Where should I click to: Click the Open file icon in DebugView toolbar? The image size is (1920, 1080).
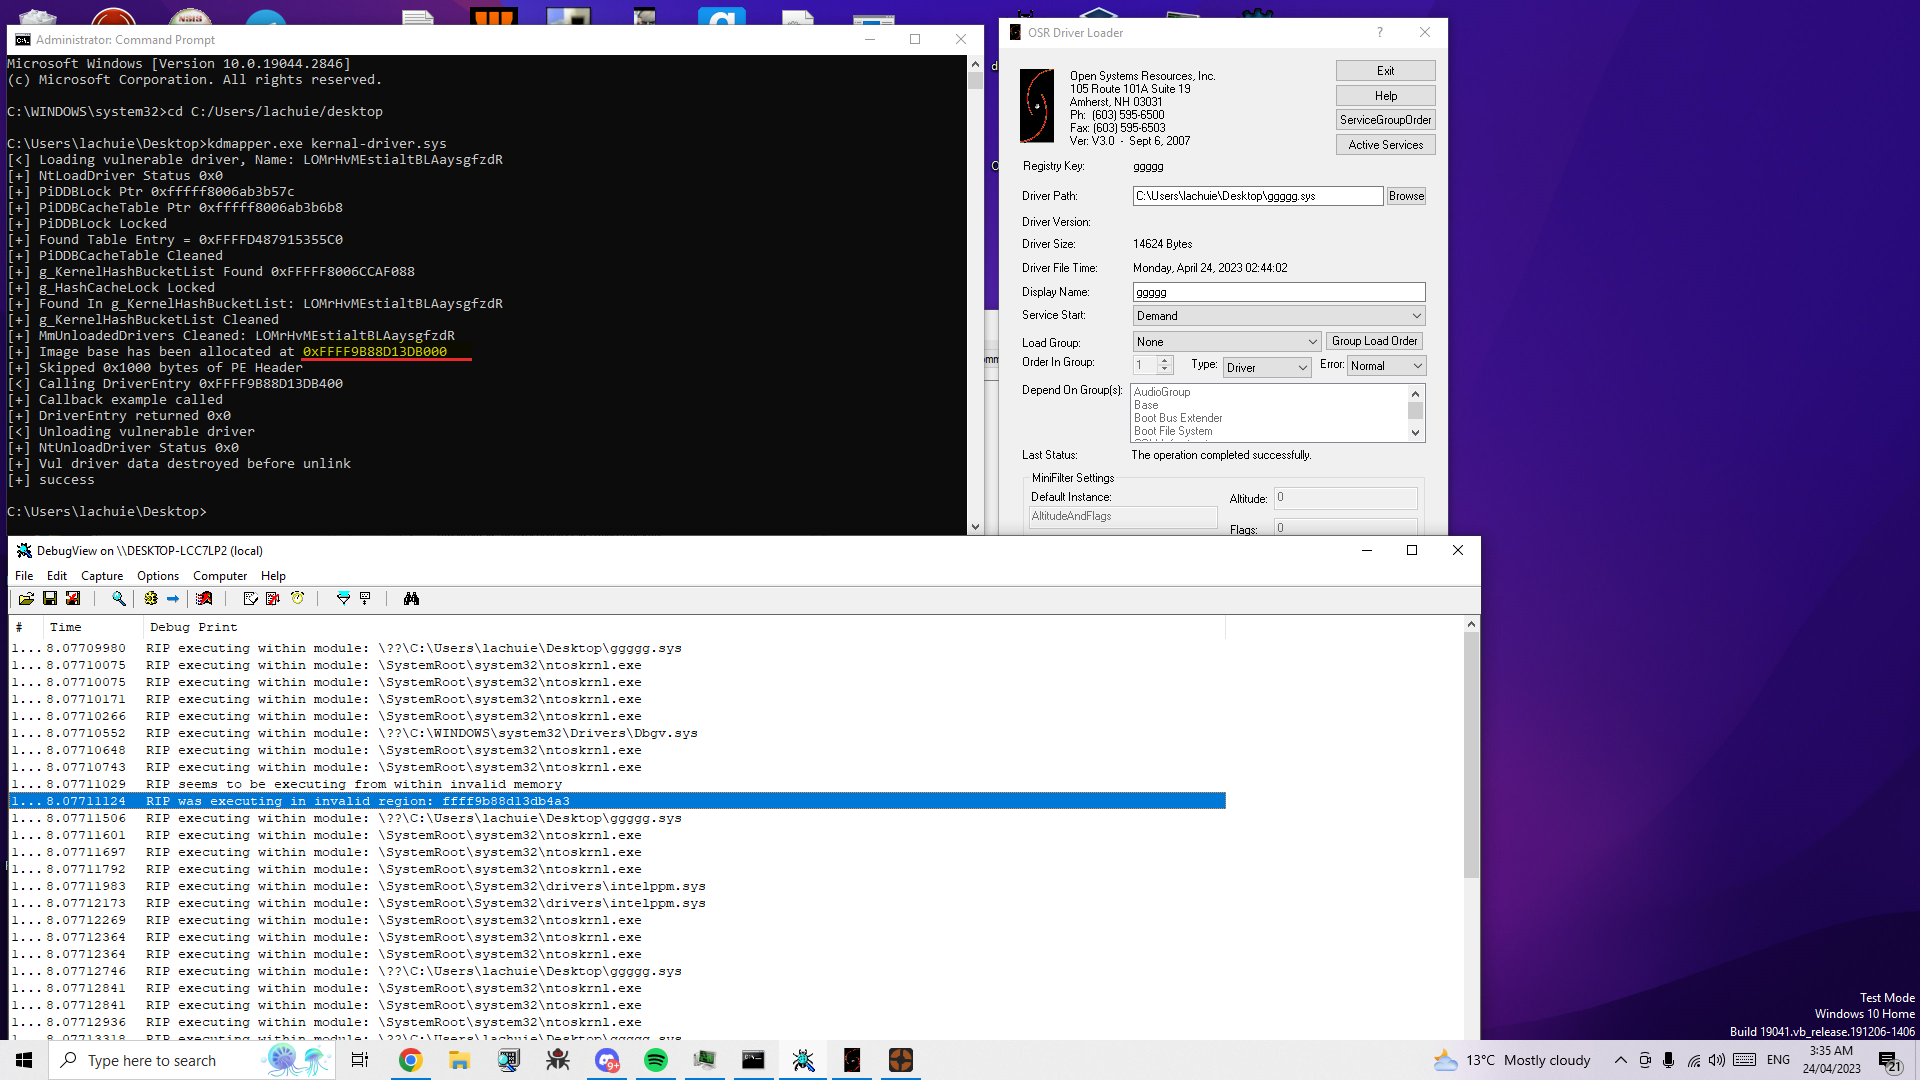click(x=26, y=598)
